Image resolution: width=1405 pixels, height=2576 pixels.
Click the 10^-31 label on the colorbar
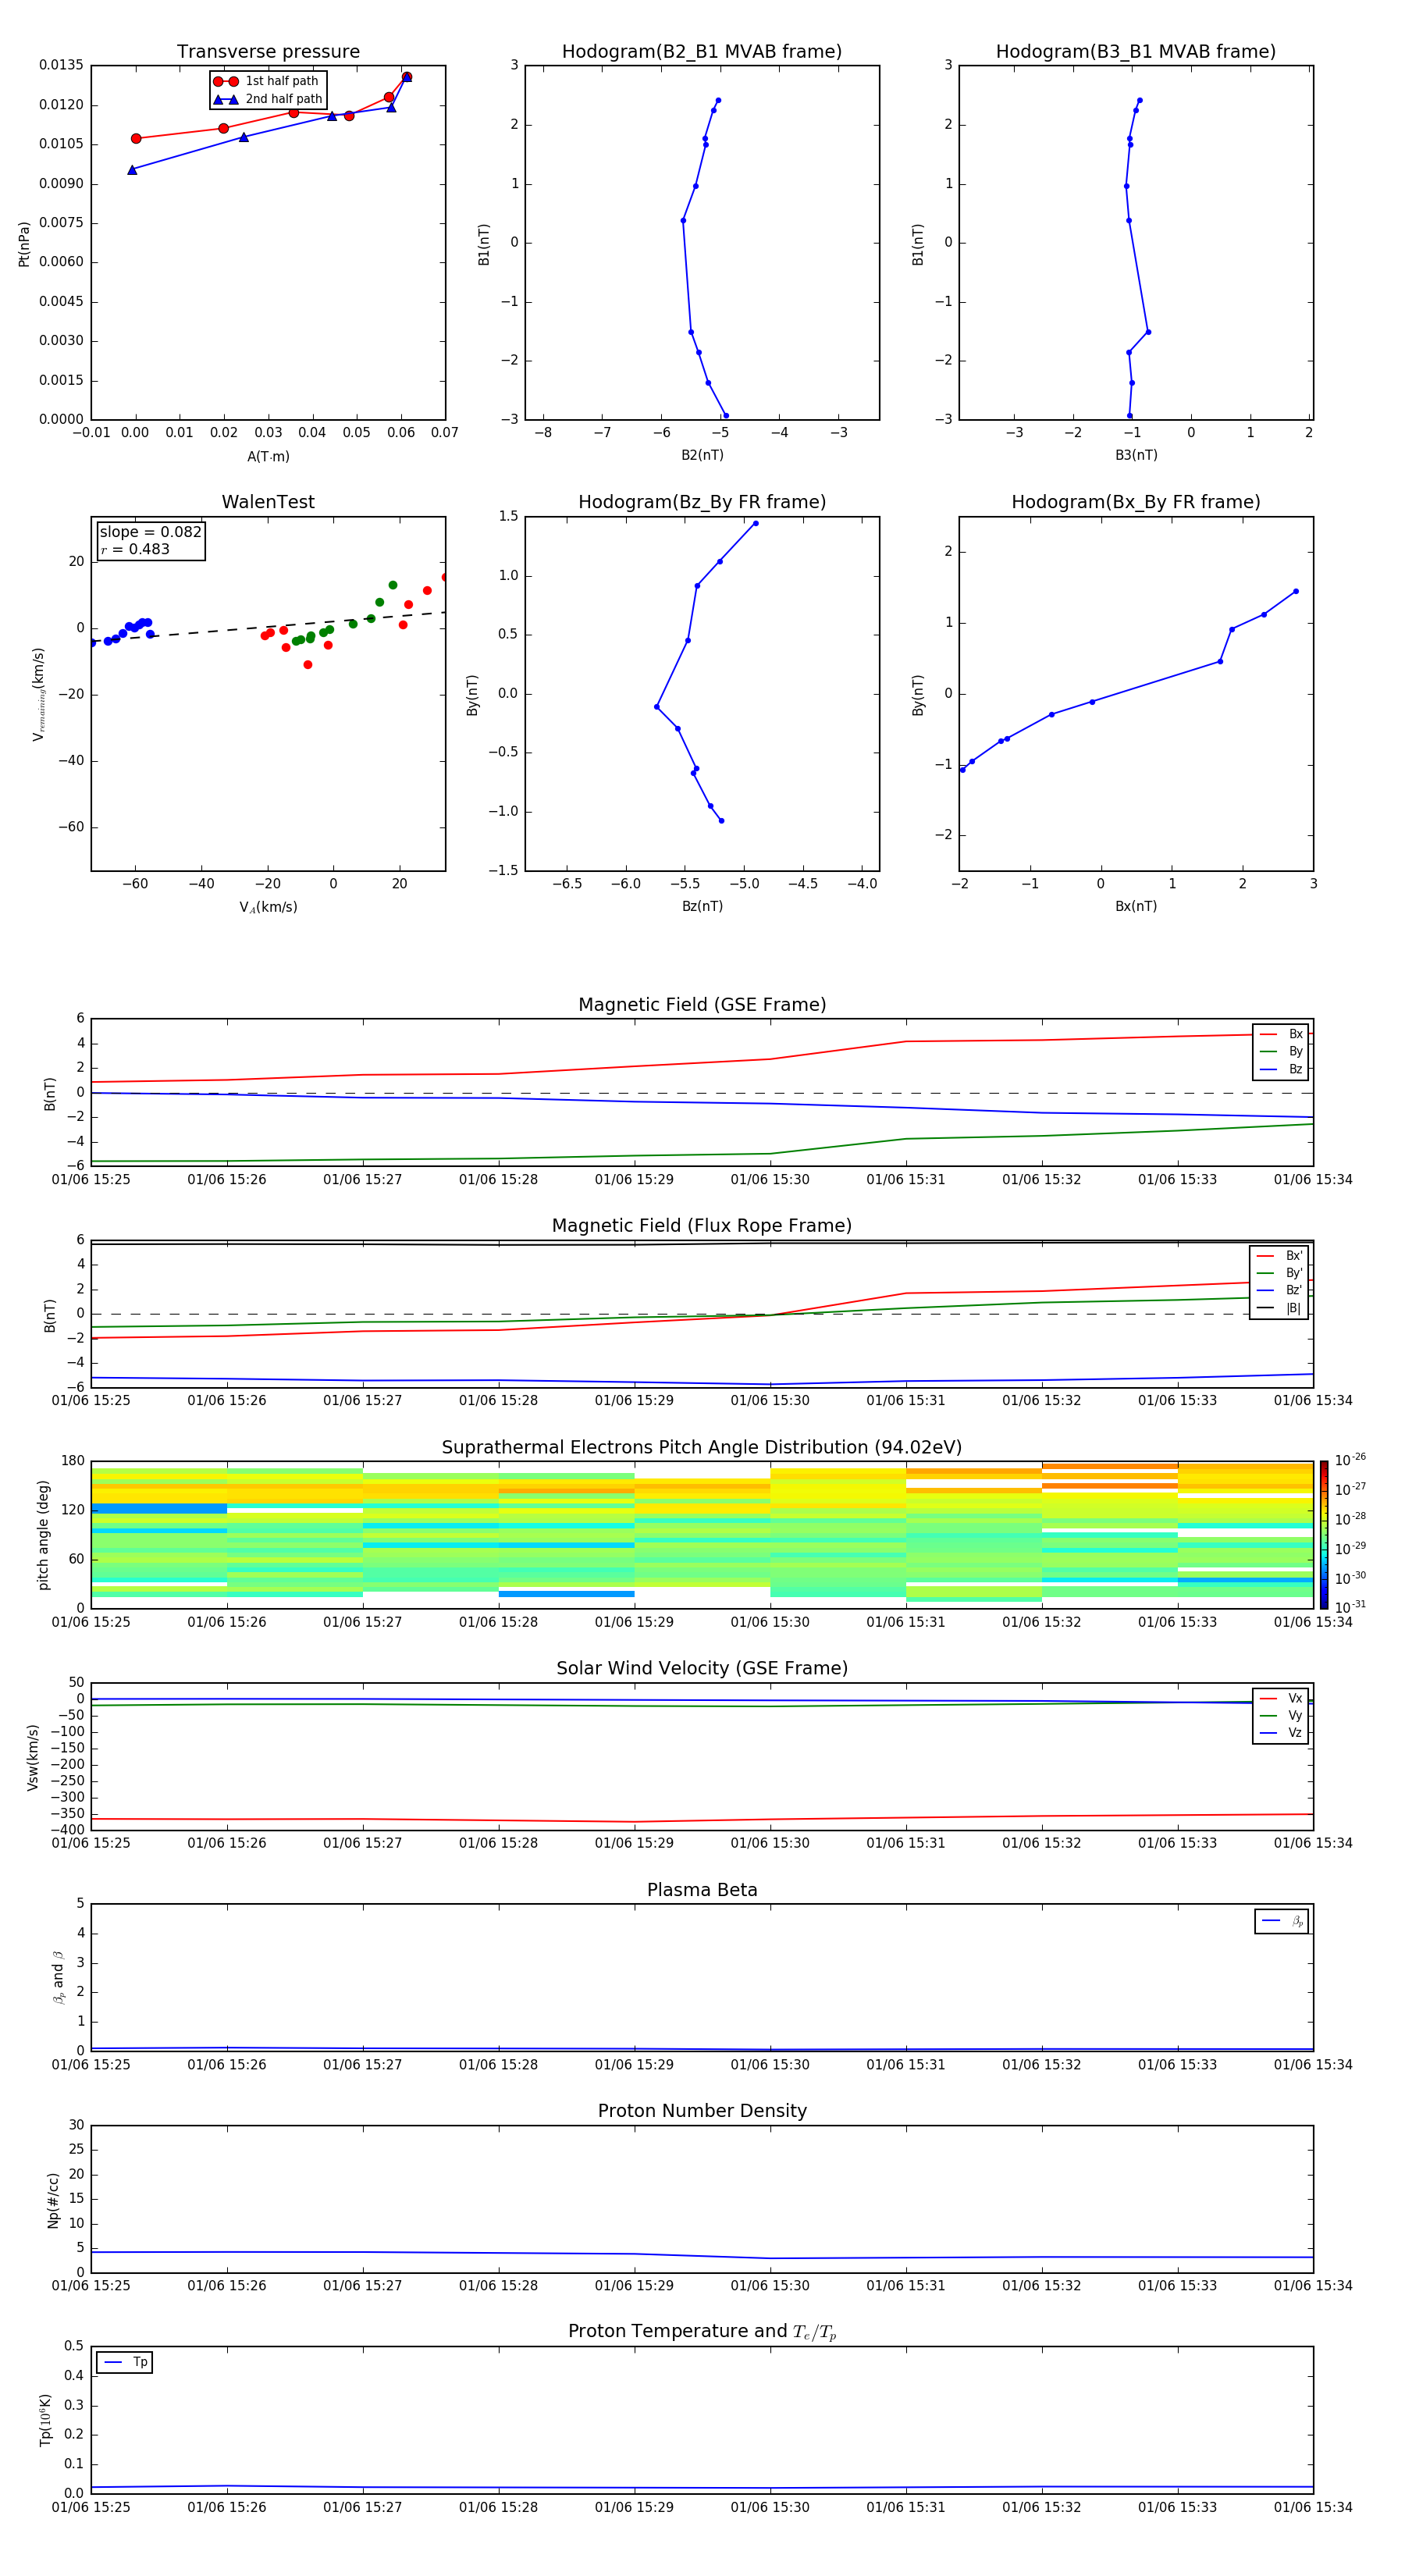point(1350,1607)
